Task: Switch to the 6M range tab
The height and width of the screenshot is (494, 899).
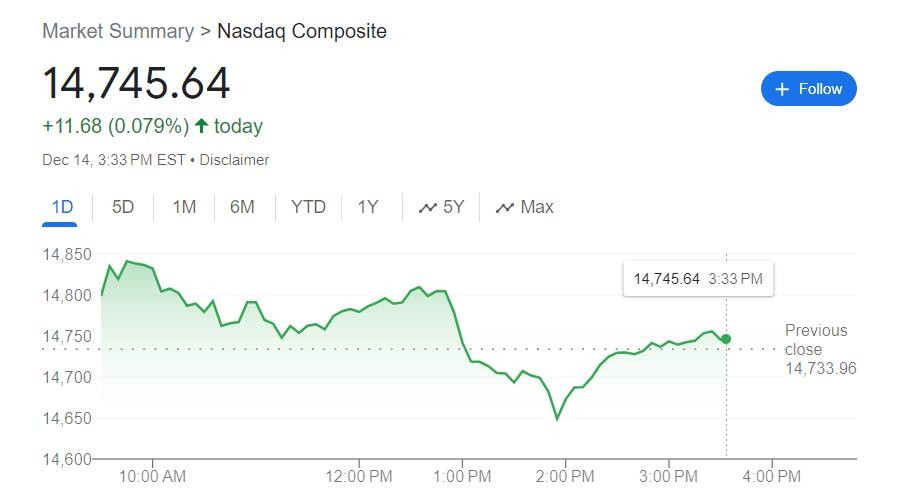Action: (242, 207)
